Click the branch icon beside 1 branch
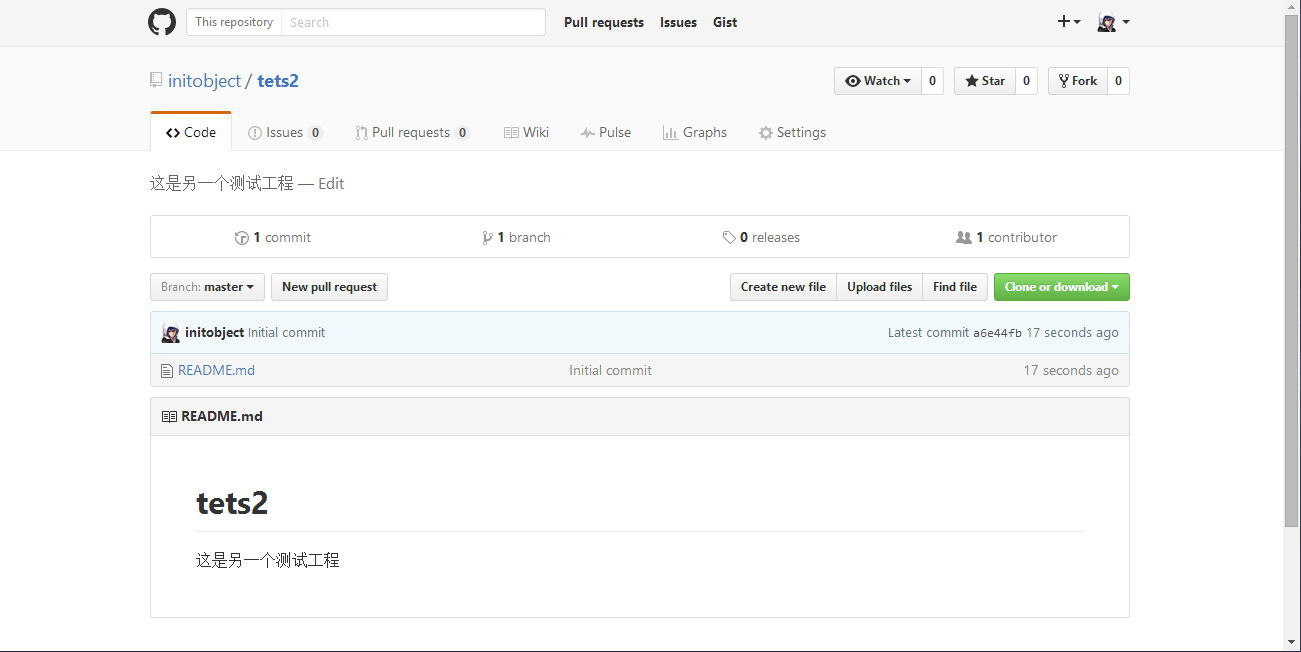 487,238
